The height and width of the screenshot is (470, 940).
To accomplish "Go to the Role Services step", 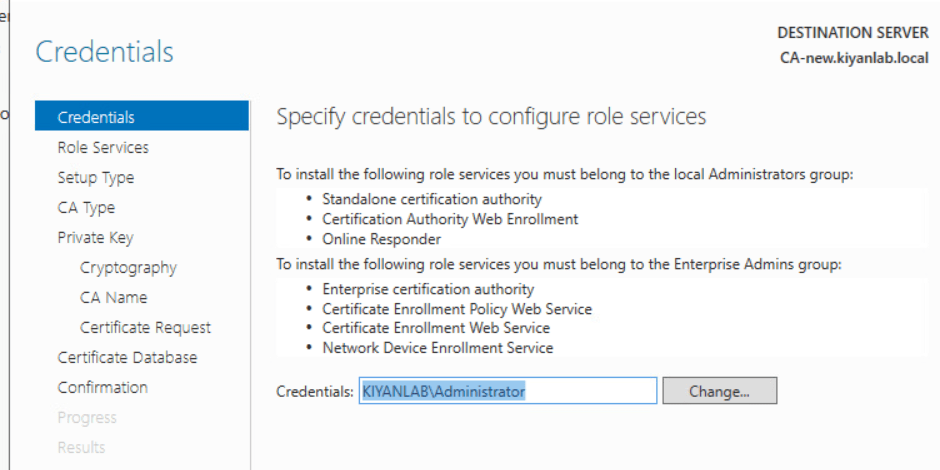I will click(103, 147).
